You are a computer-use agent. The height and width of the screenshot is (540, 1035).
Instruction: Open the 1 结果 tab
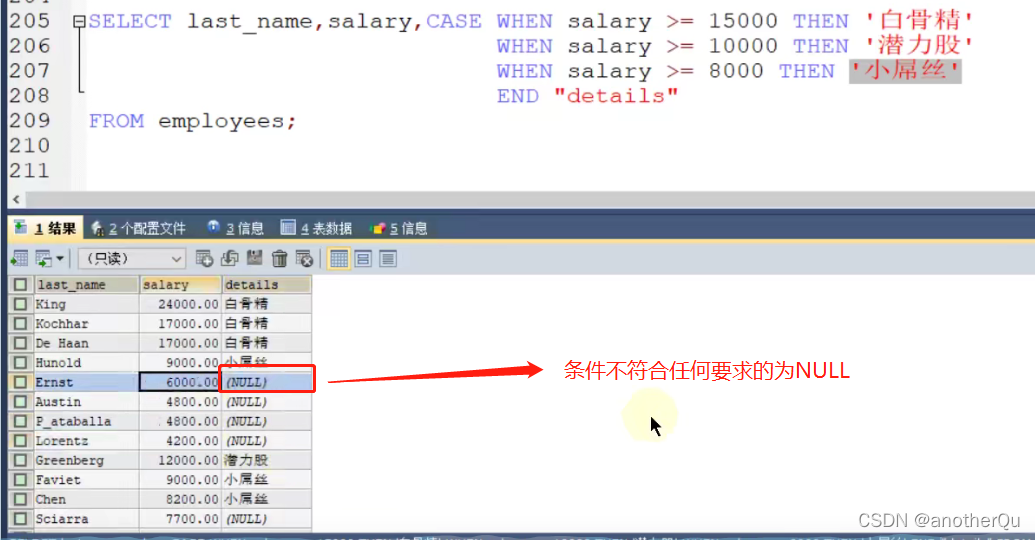[46, 228]
